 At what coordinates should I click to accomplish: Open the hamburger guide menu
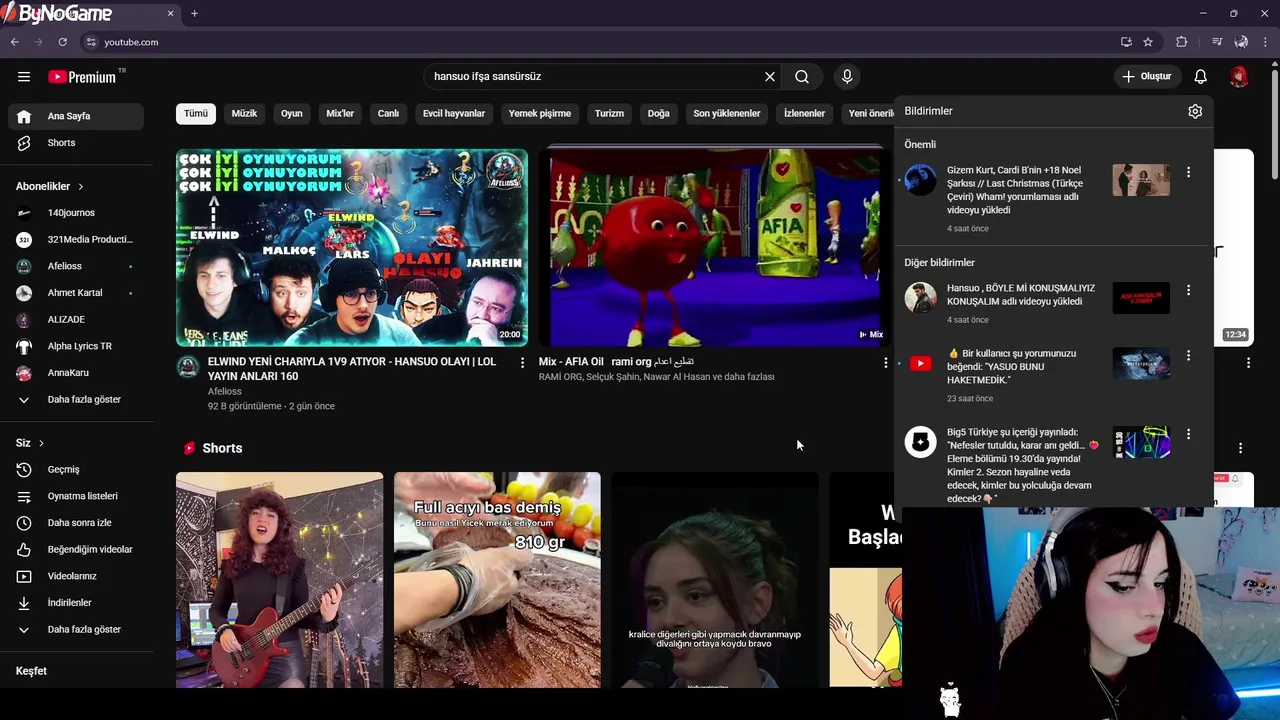pos(24,77)
